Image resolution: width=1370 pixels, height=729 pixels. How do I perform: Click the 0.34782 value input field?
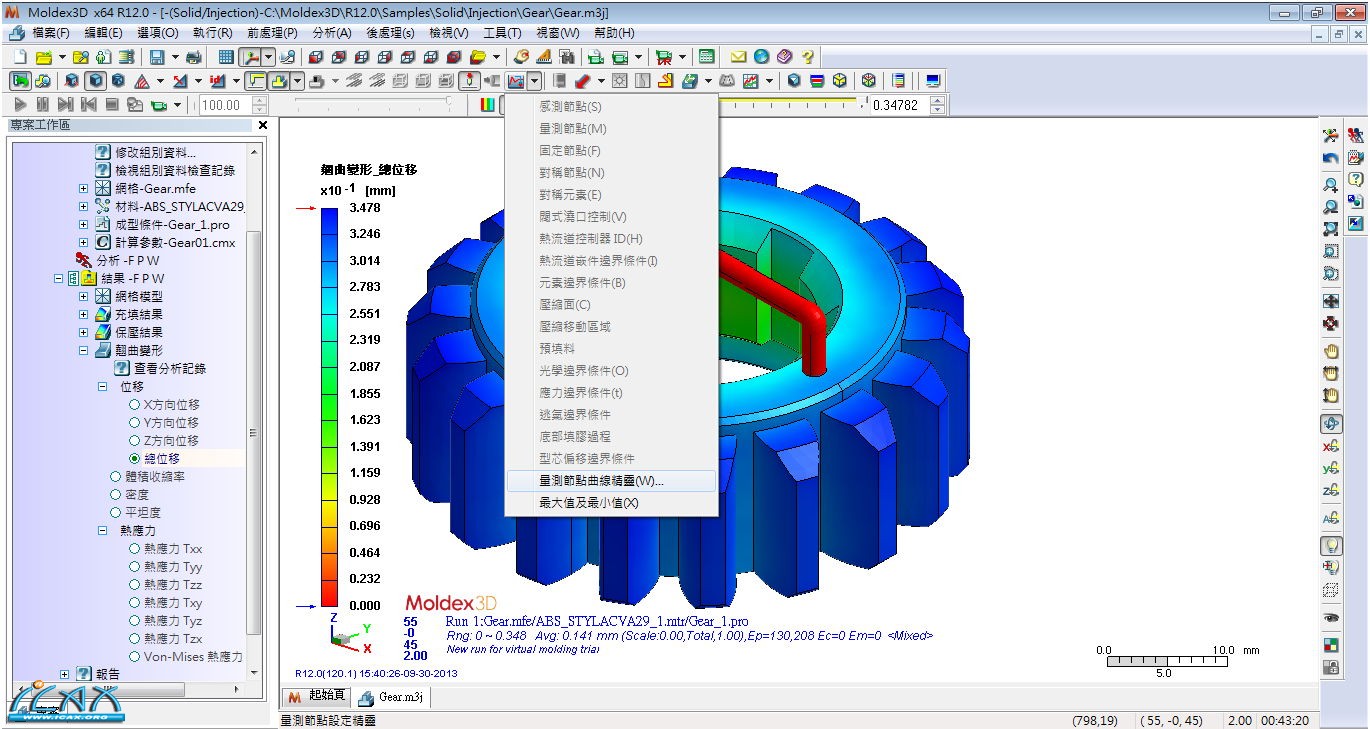pyautogui.click(x=896, y=105)
